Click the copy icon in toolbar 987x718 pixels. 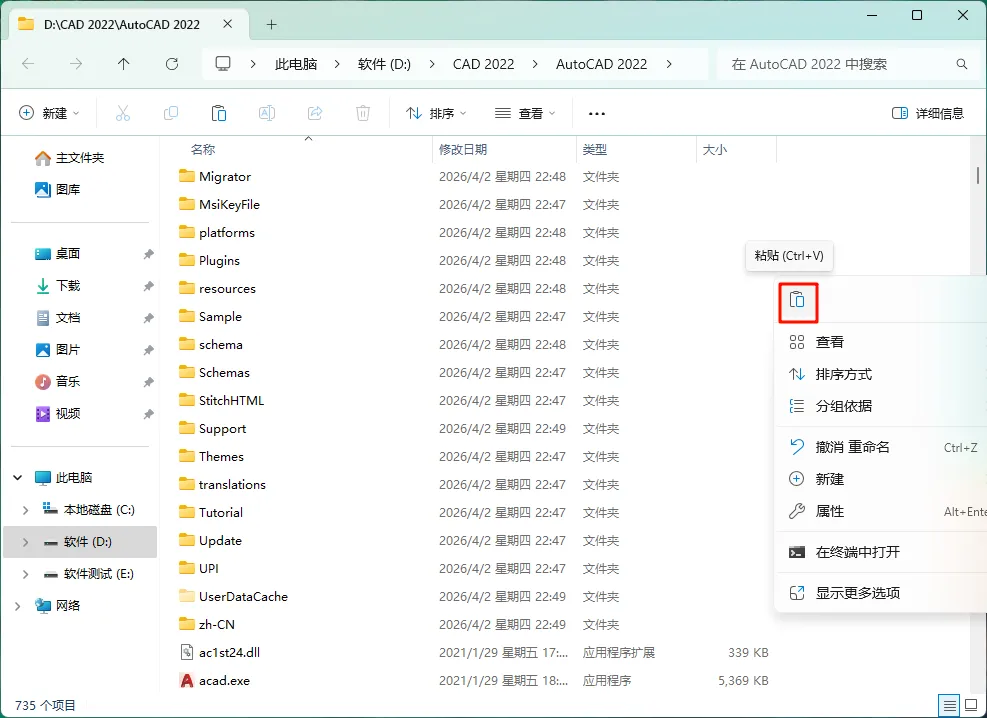171,113
